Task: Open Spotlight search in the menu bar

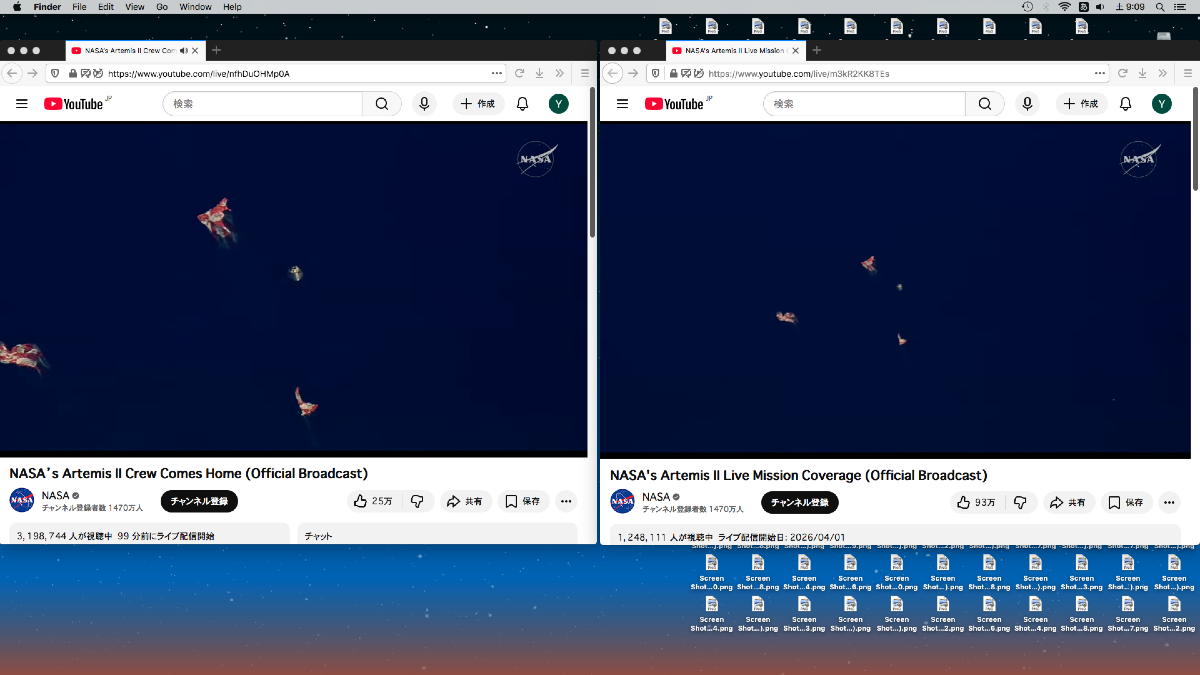Action: pyautogui.click(x=1160, y=7)
